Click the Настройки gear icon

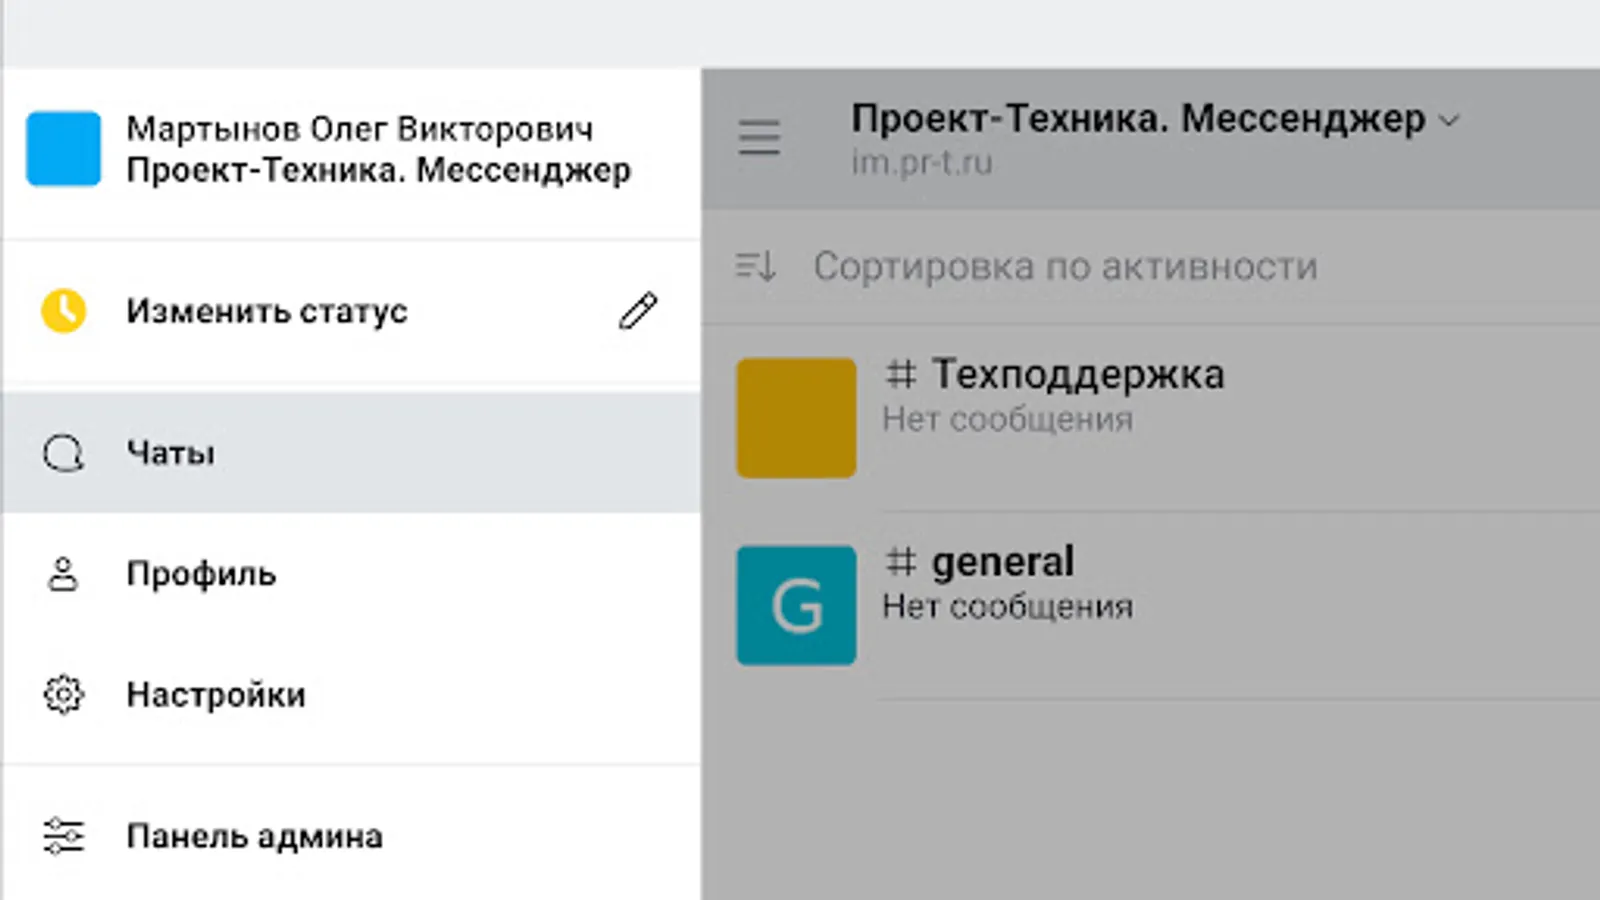[63, 695]
